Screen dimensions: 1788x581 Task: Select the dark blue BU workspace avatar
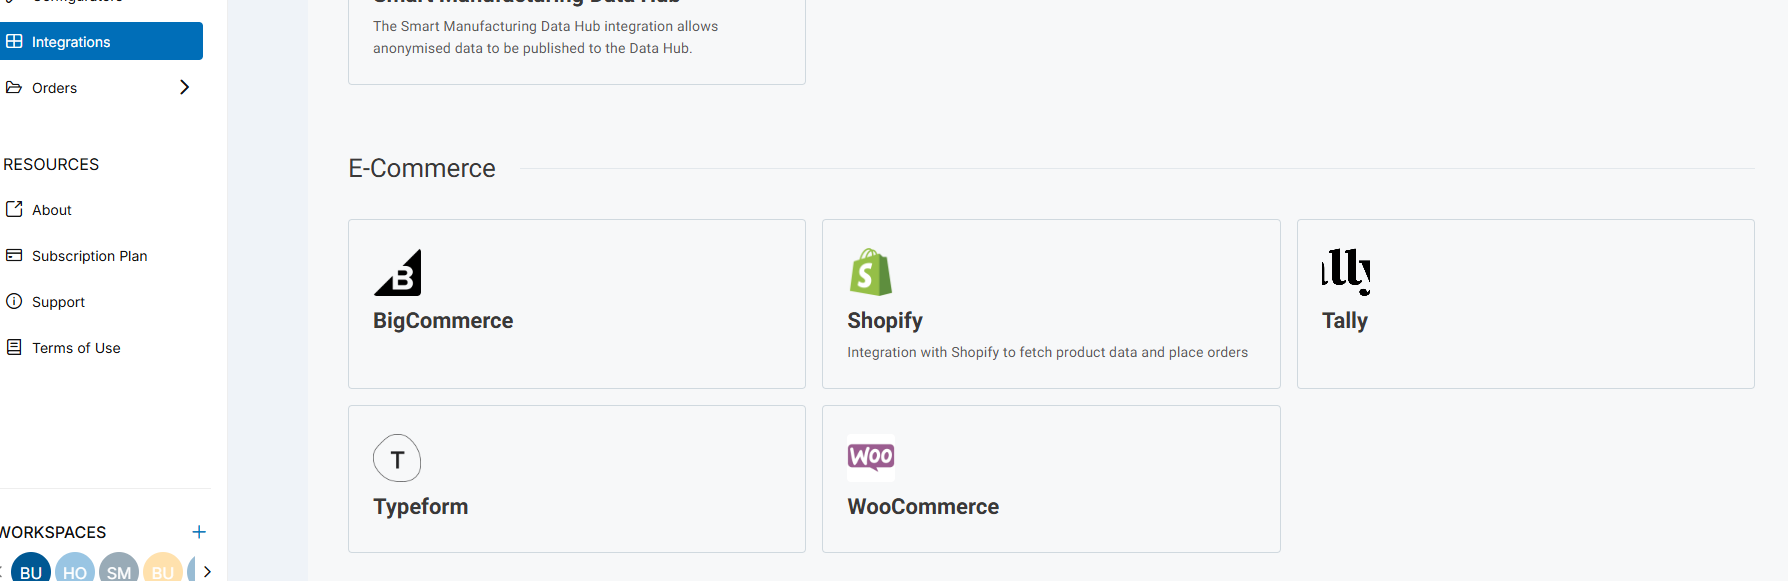[x=31, y=570]
